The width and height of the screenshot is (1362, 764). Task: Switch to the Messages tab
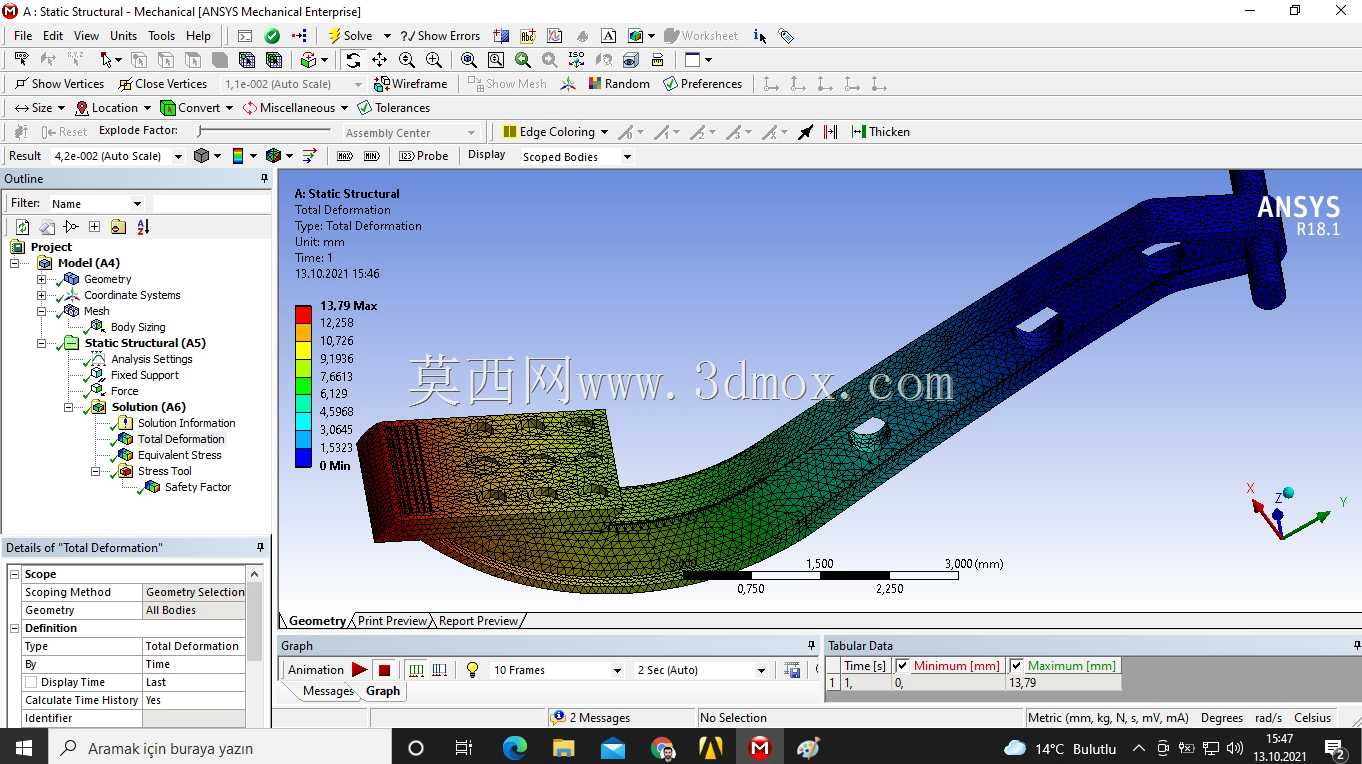(x=328, y=691)
